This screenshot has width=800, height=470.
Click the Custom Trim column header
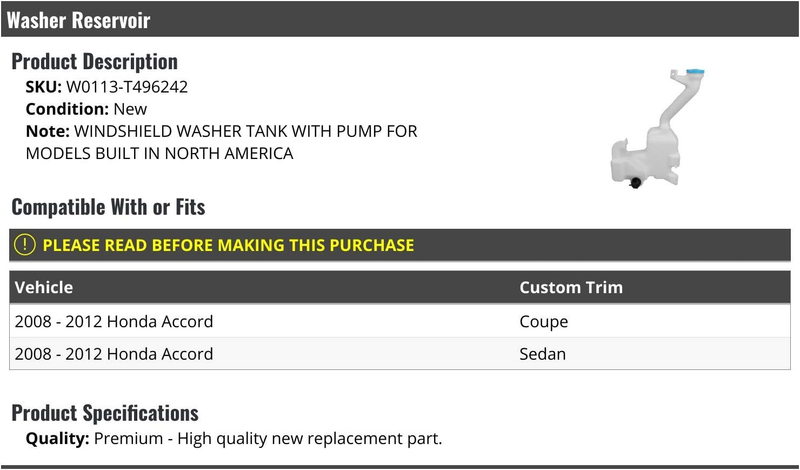(571, 287)
